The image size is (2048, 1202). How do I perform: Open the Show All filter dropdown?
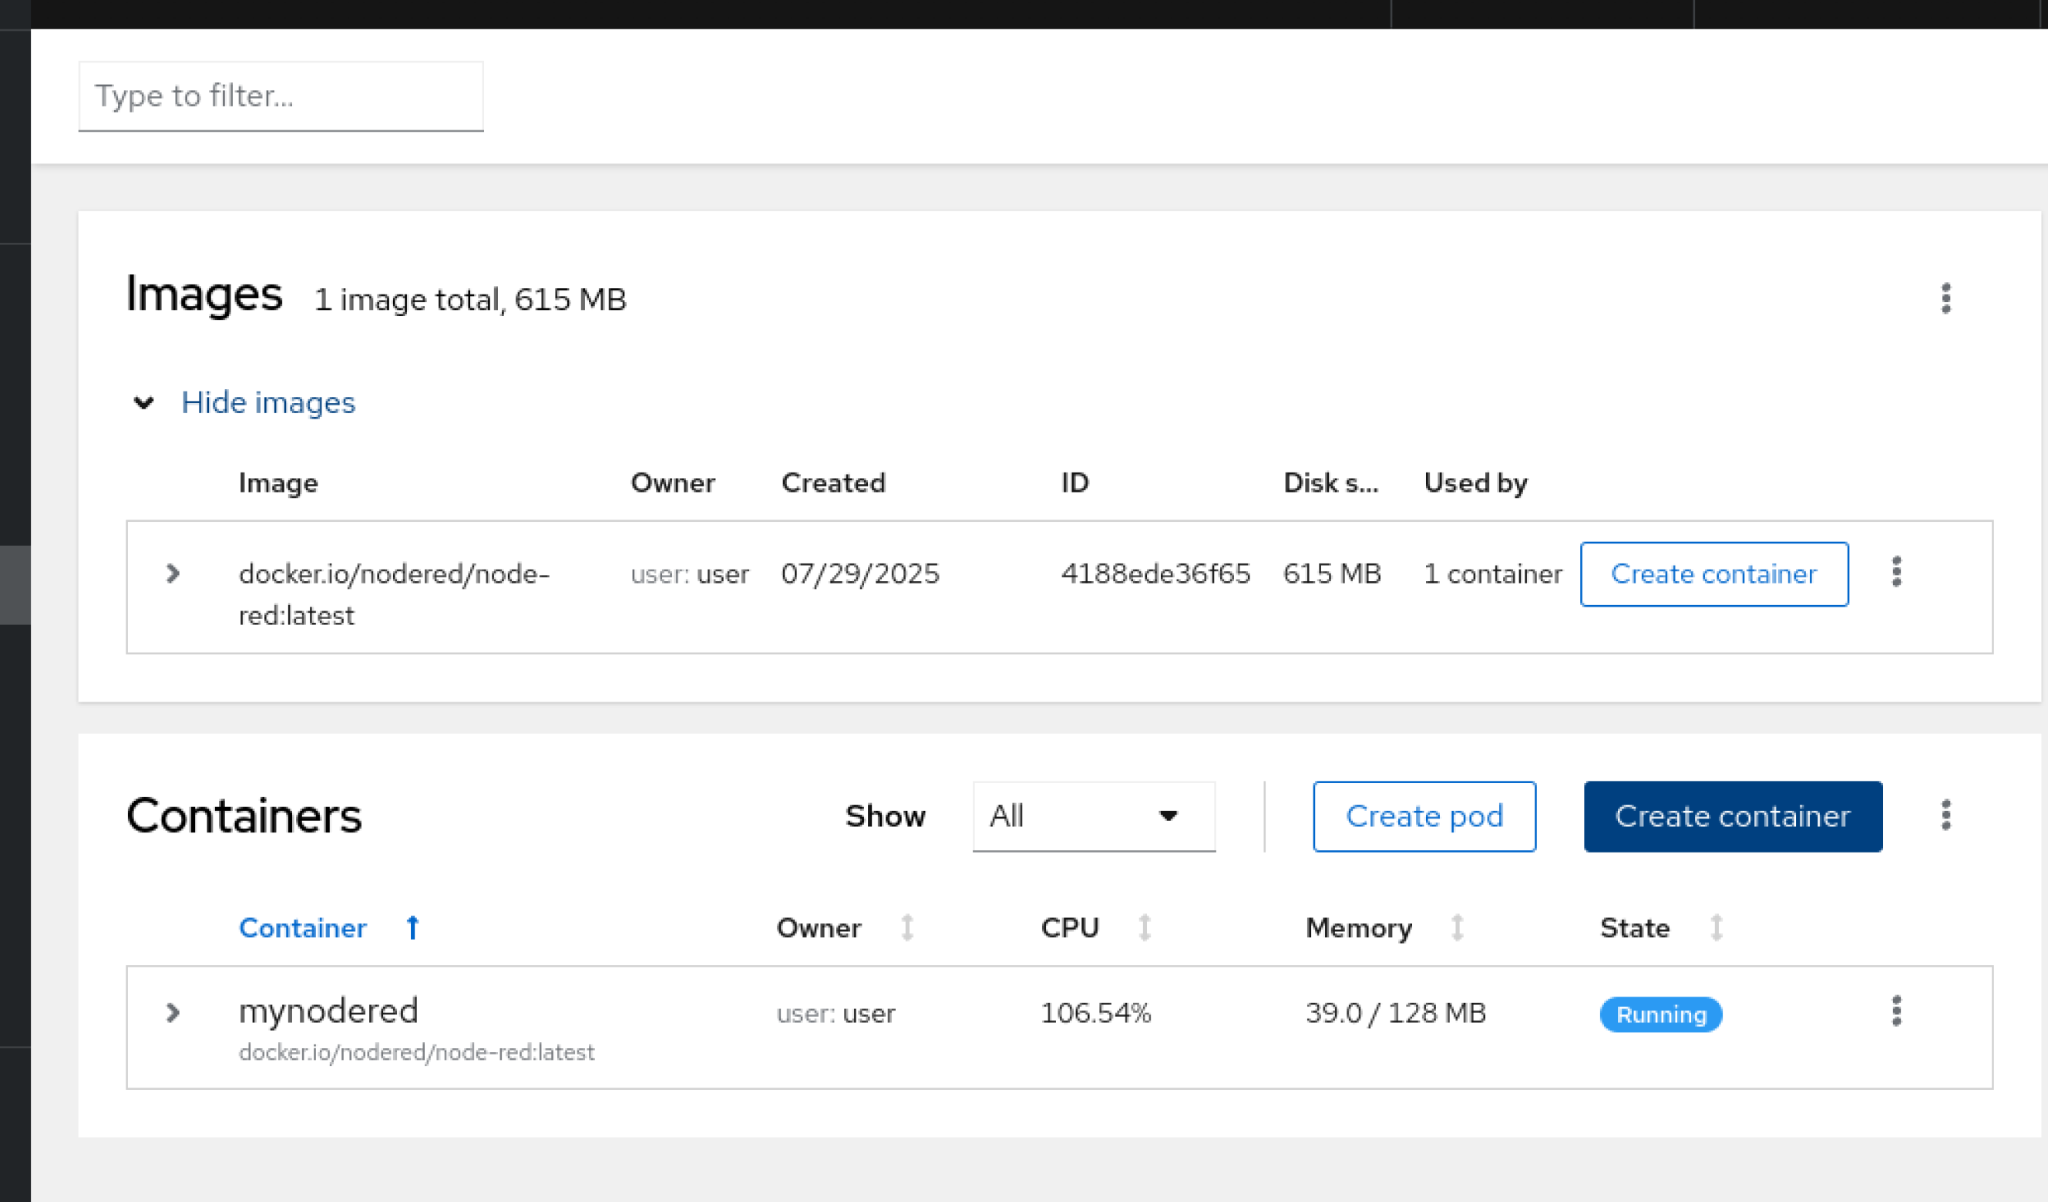(x=1093, y=816)
